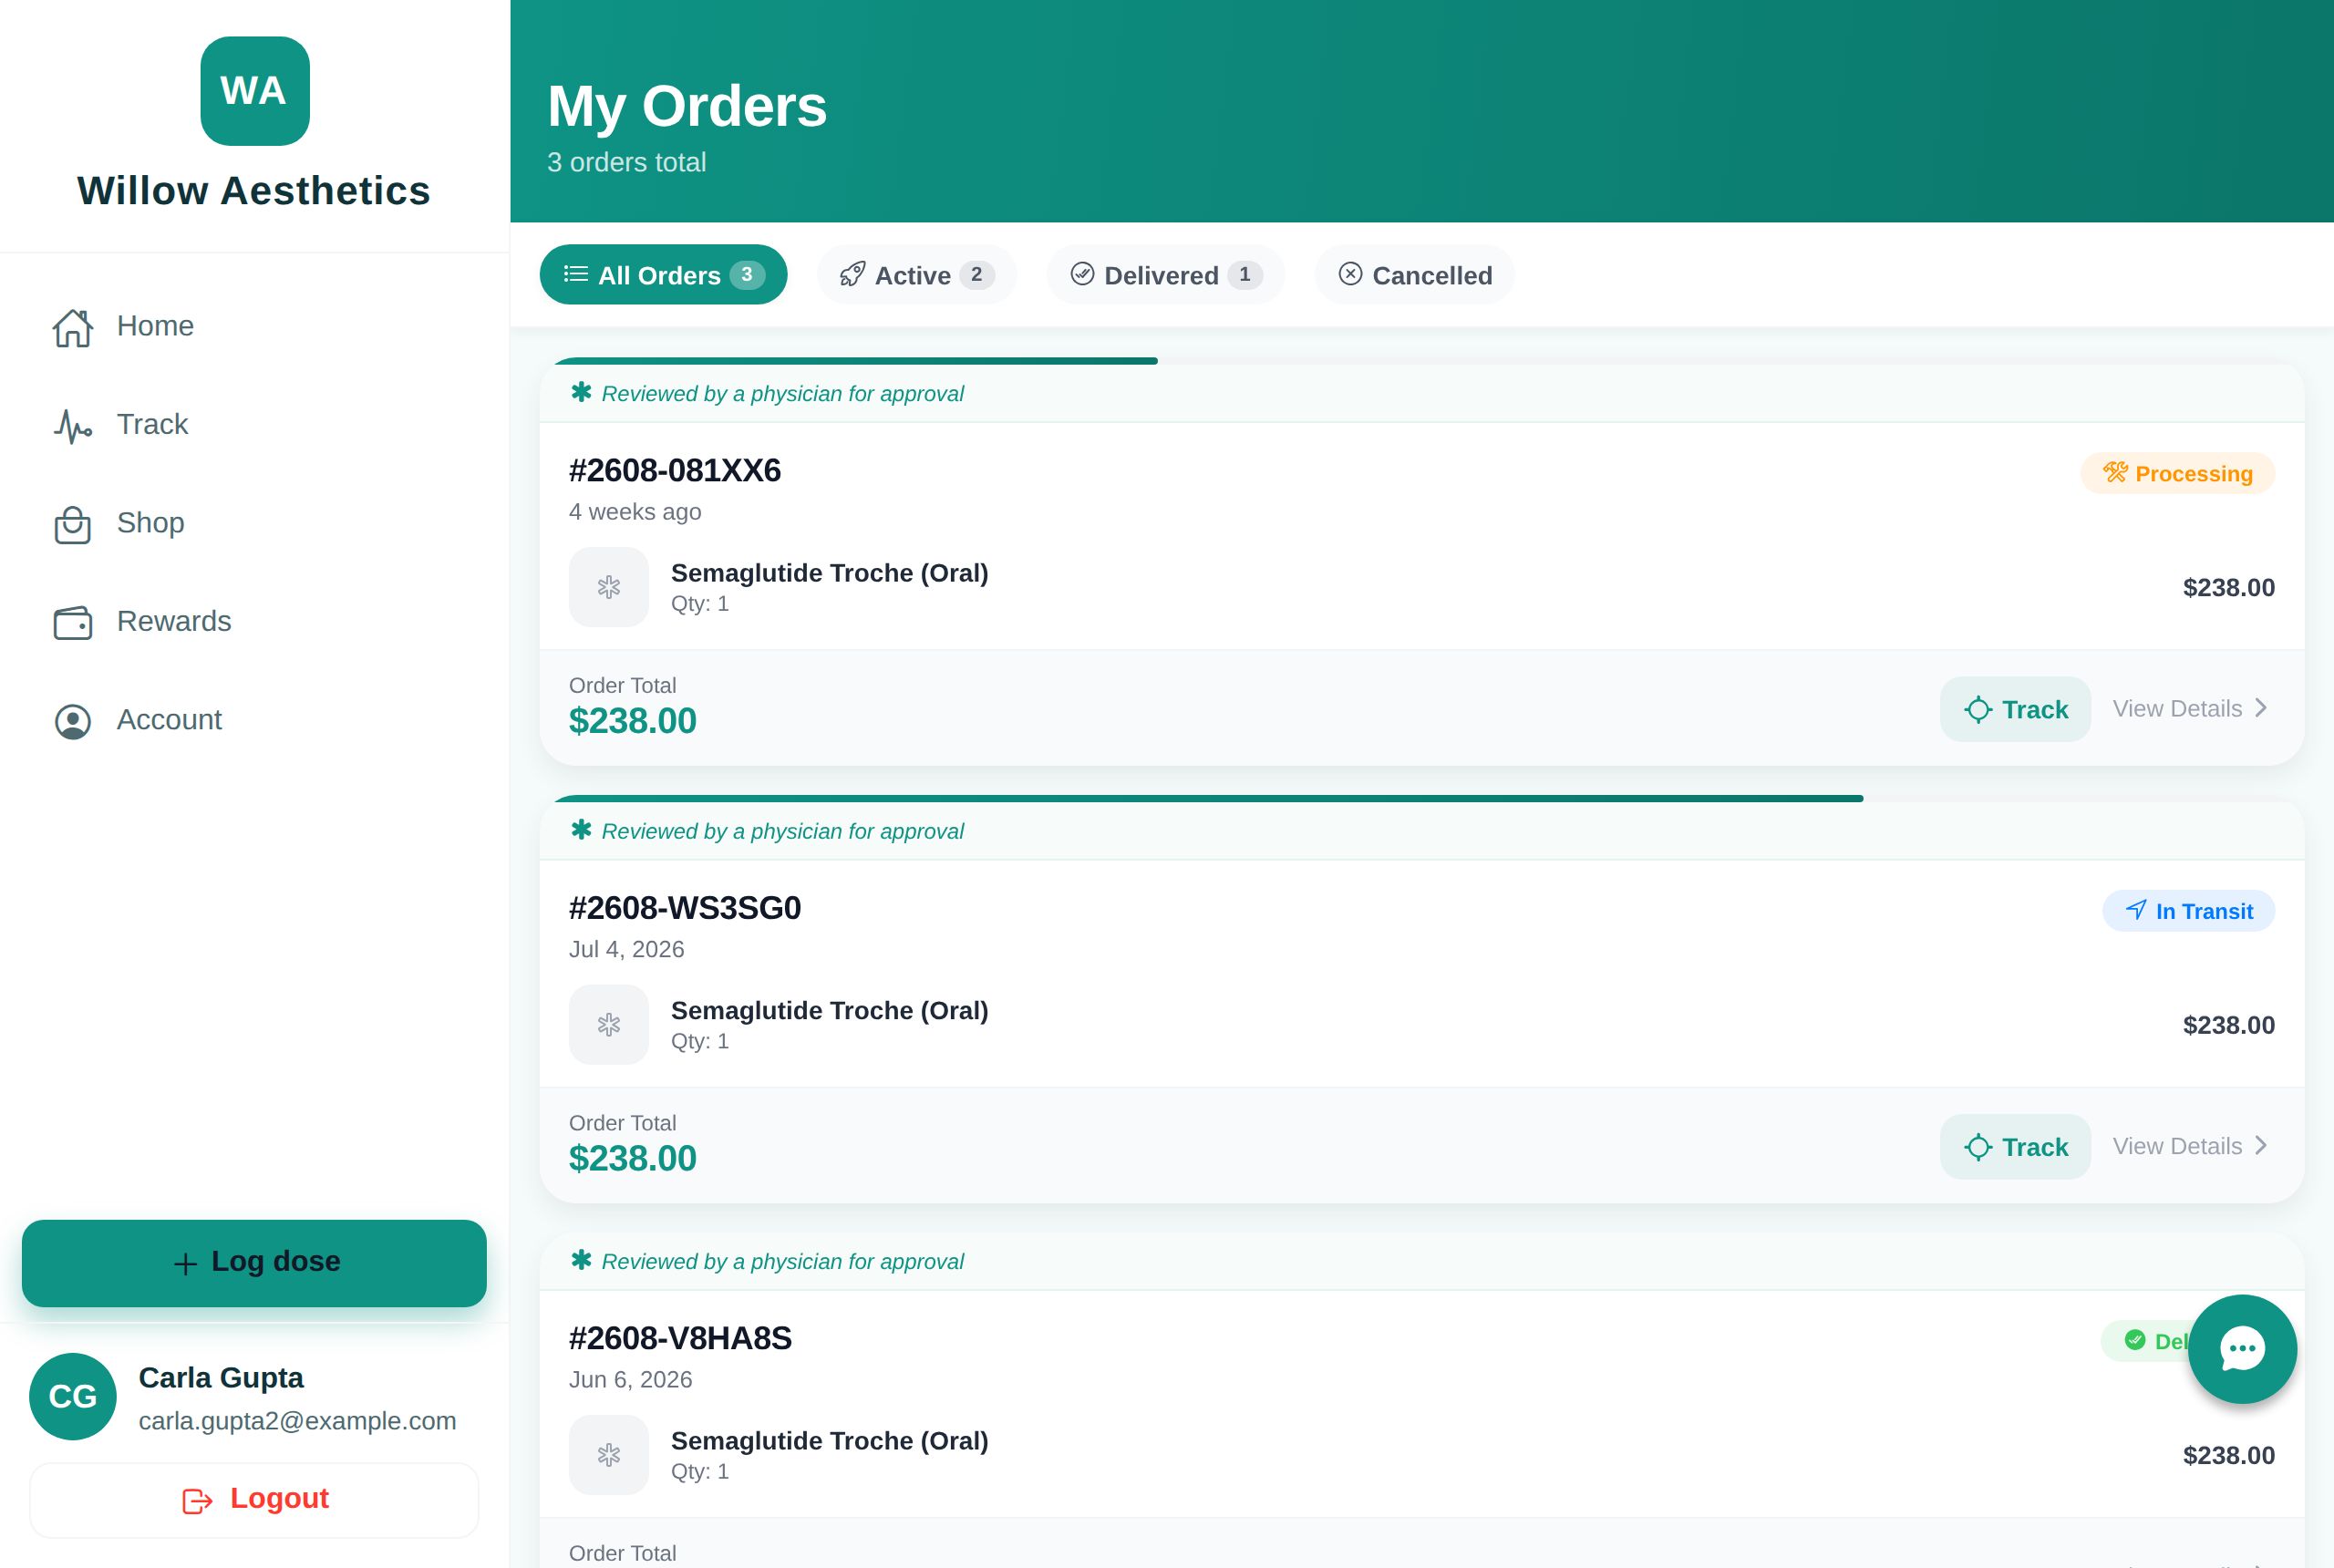Viewport: 2334px width, 1568px height.
Task: Click the Shop bag icon
Action: (73, 524)
